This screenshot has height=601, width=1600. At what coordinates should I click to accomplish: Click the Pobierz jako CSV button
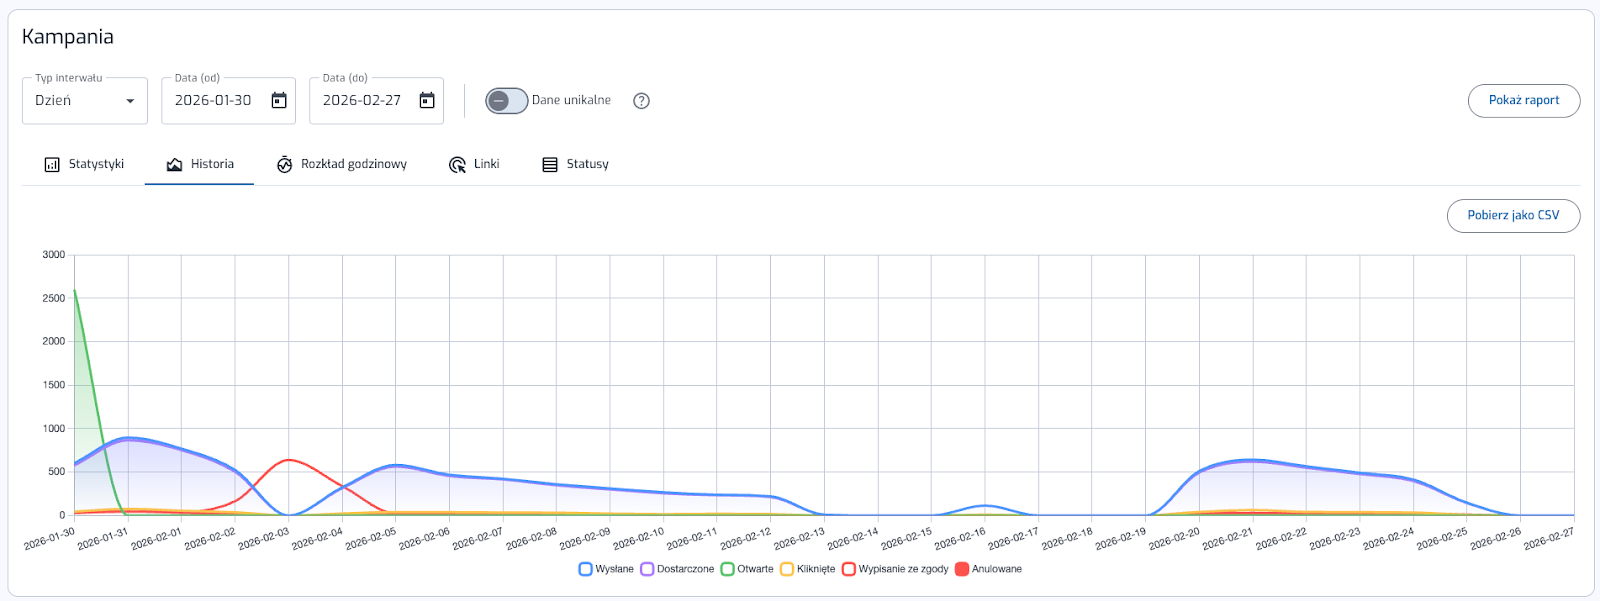click(x=1513, y=216)
